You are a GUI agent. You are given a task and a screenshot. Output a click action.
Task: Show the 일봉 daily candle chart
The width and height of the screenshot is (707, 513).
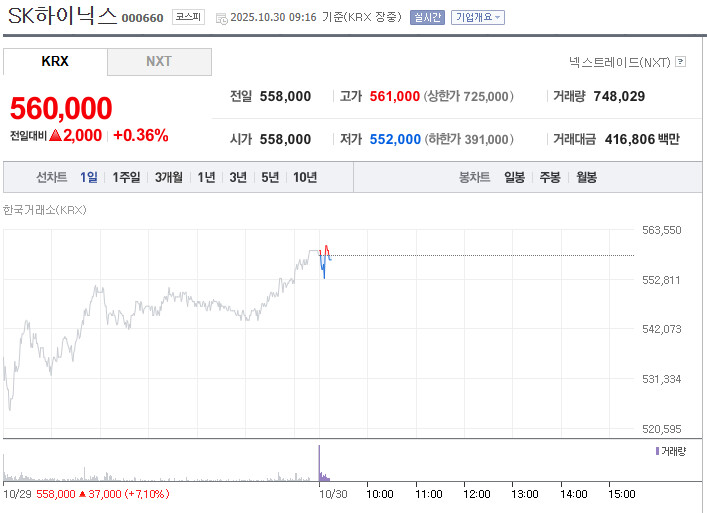click(514, 177)
